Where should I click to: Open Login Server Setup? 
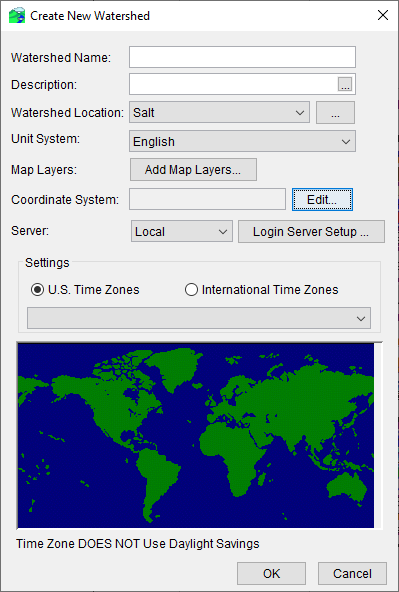(x=311, y=231)
